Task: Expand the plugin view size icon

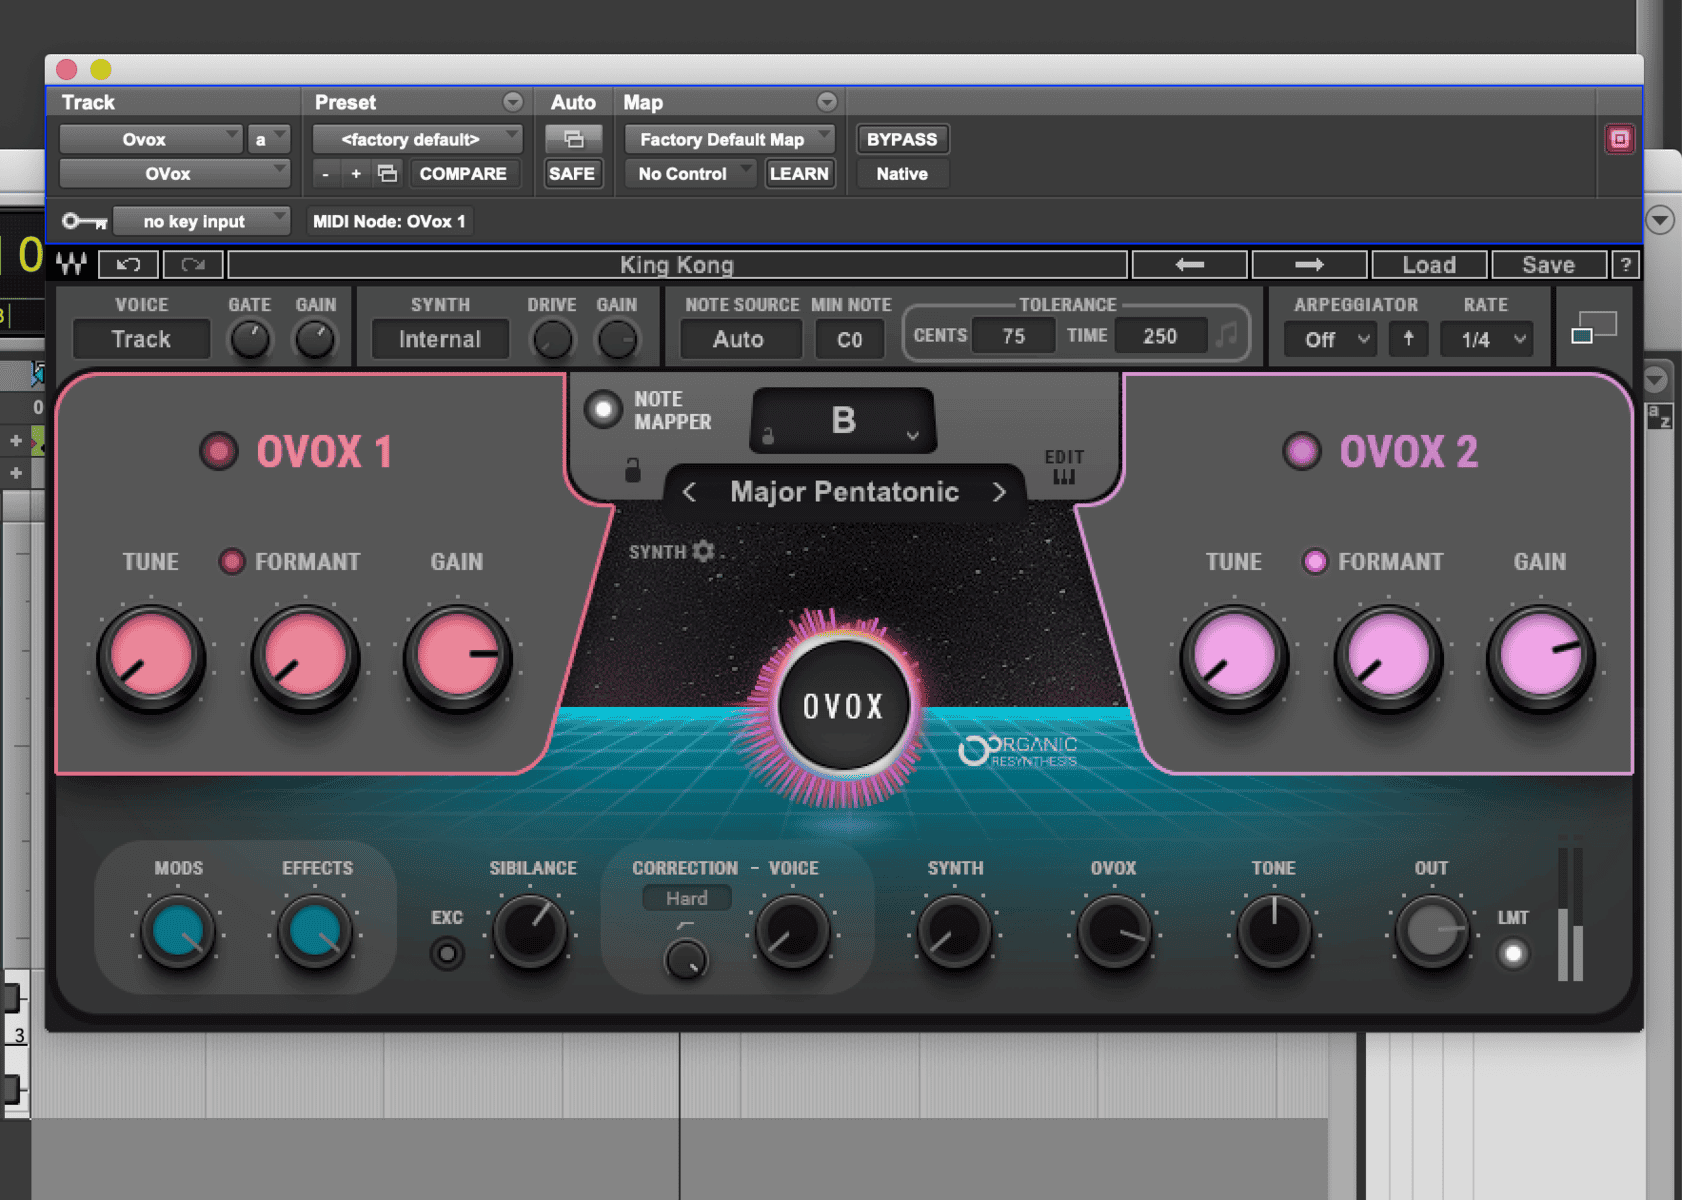Action: (x=1594, y=327)
